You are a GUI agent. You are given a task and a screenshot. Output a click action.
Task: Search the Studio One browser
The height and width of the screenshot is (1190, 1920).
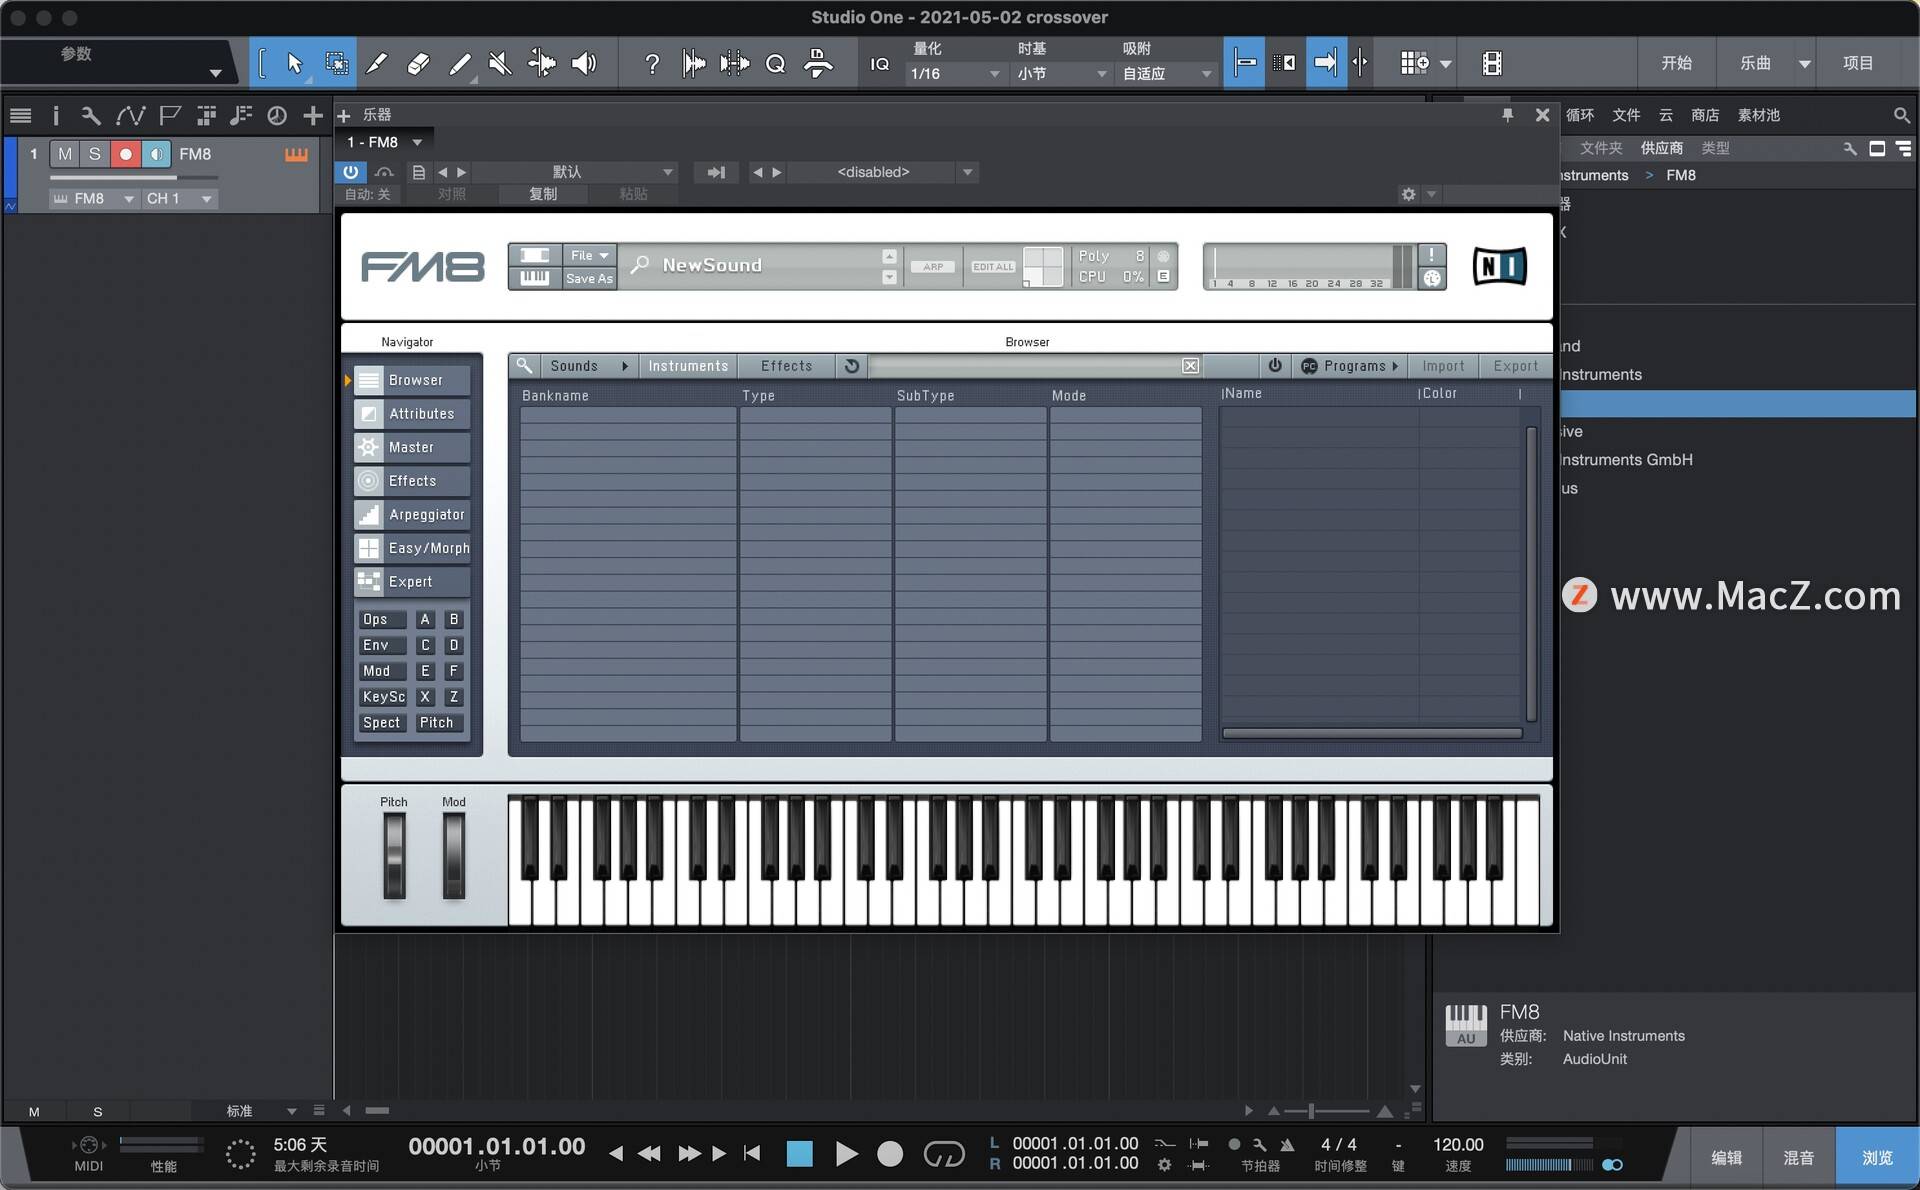pos(1901,115)
